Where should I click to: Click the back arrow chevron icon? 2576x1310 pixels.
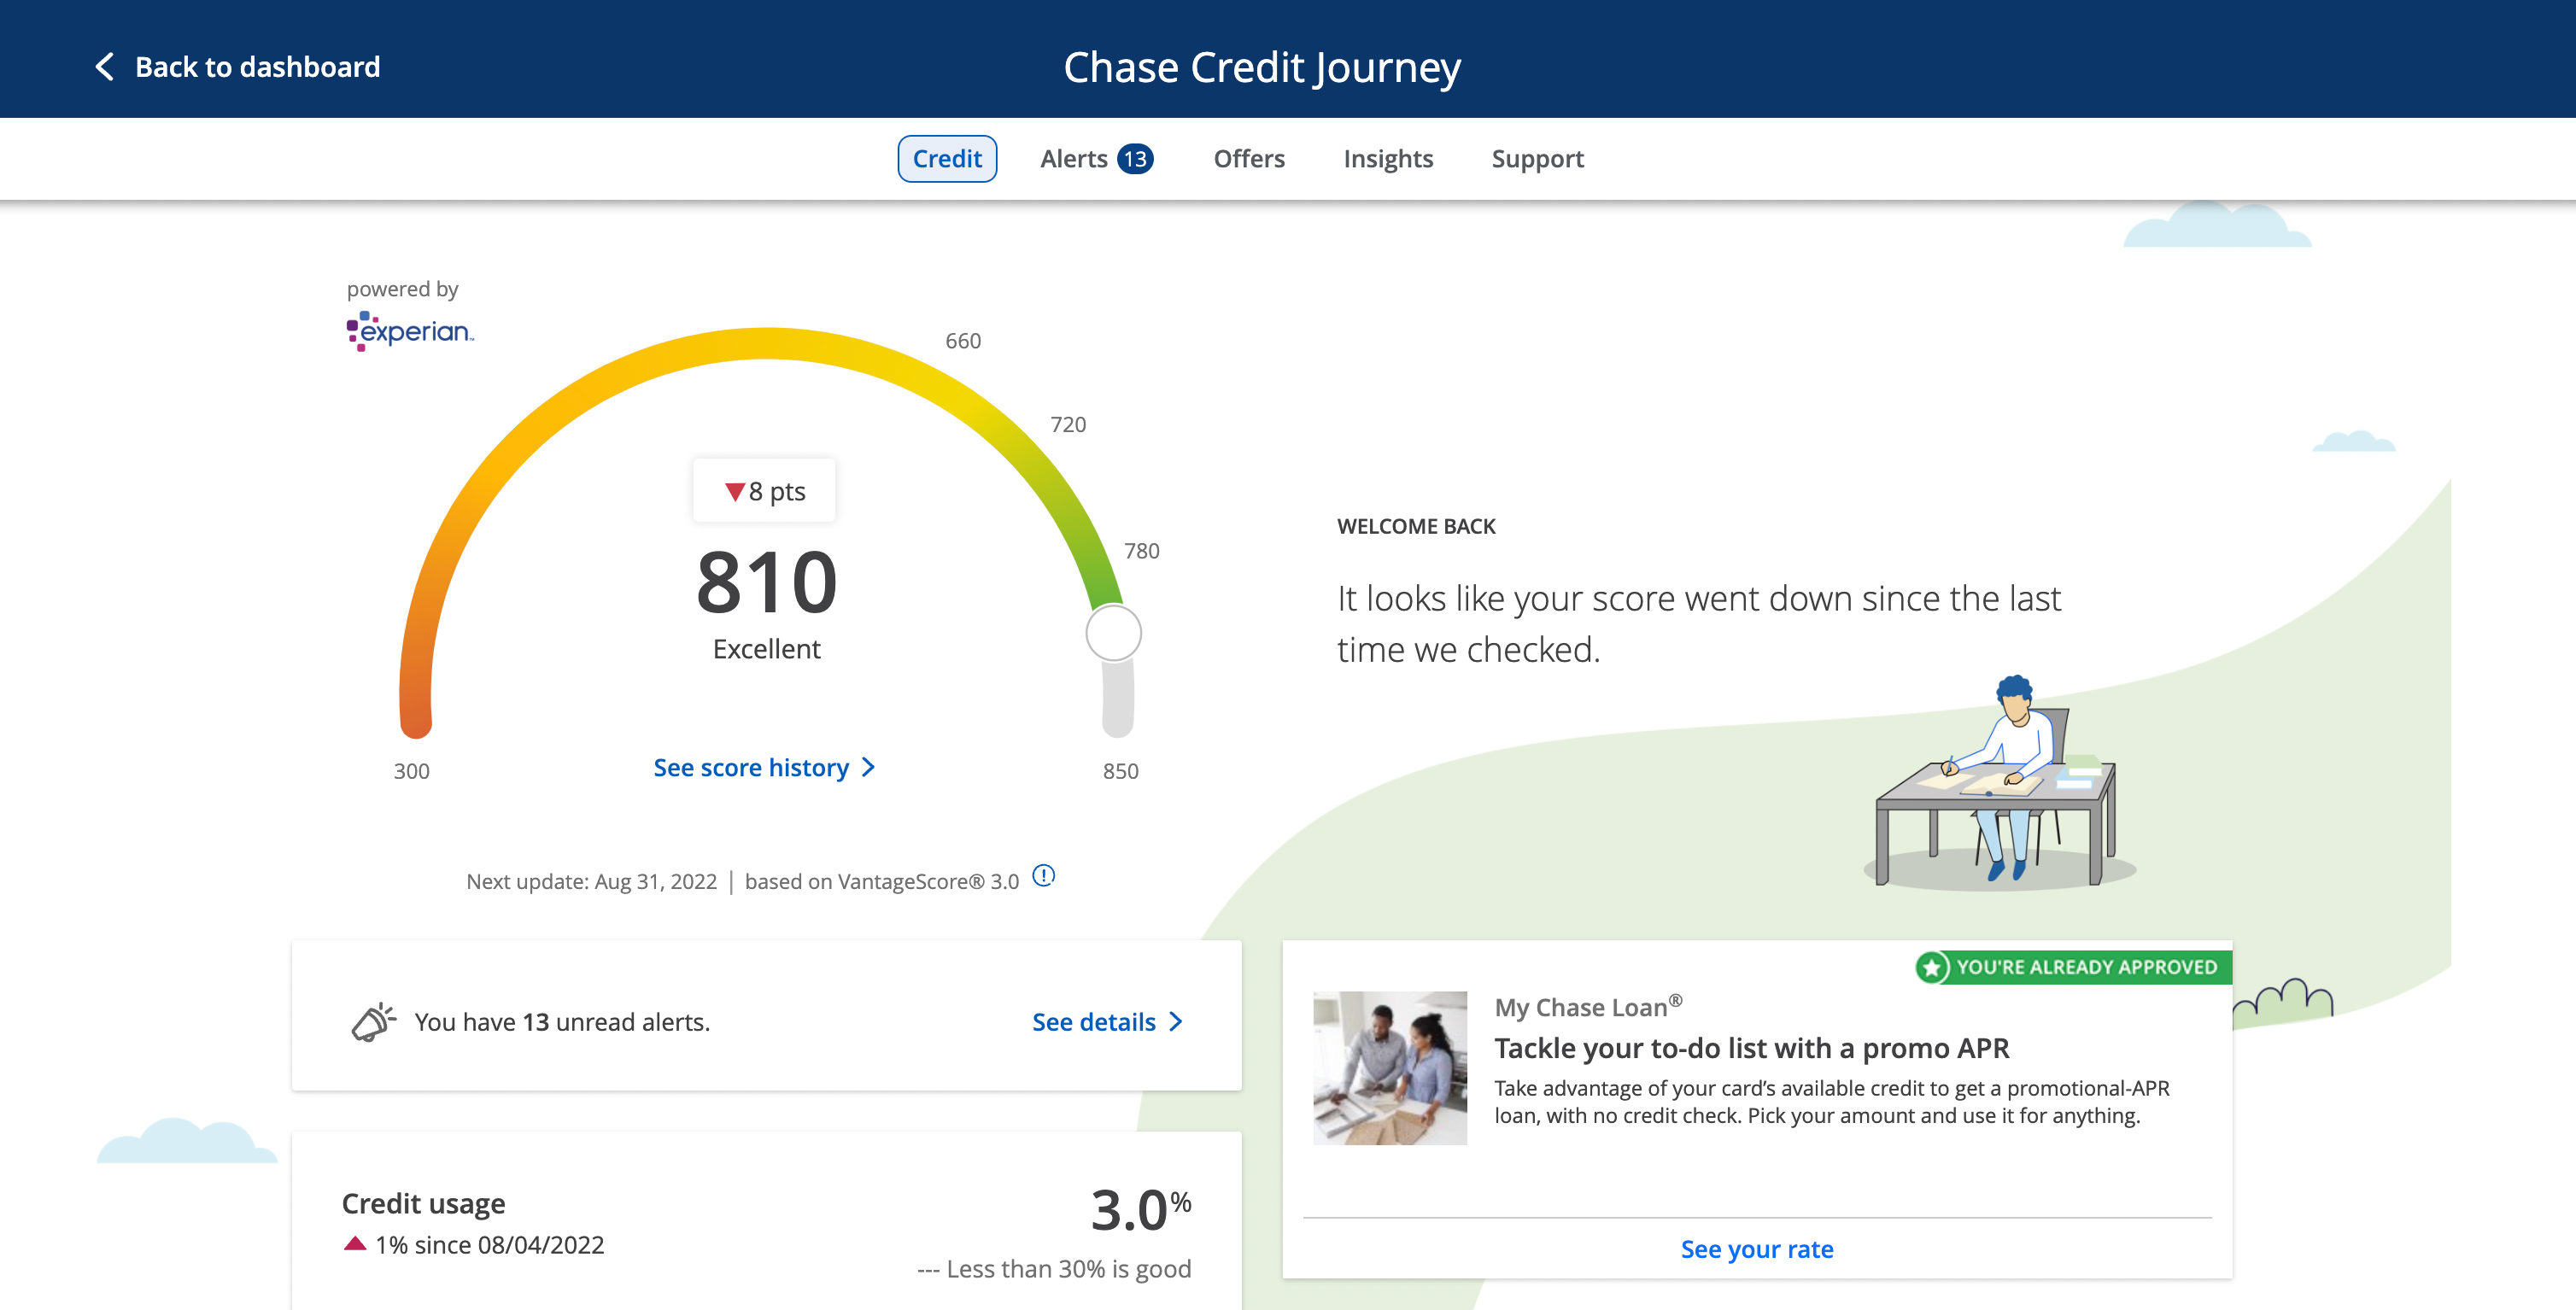tap(104, 67)
